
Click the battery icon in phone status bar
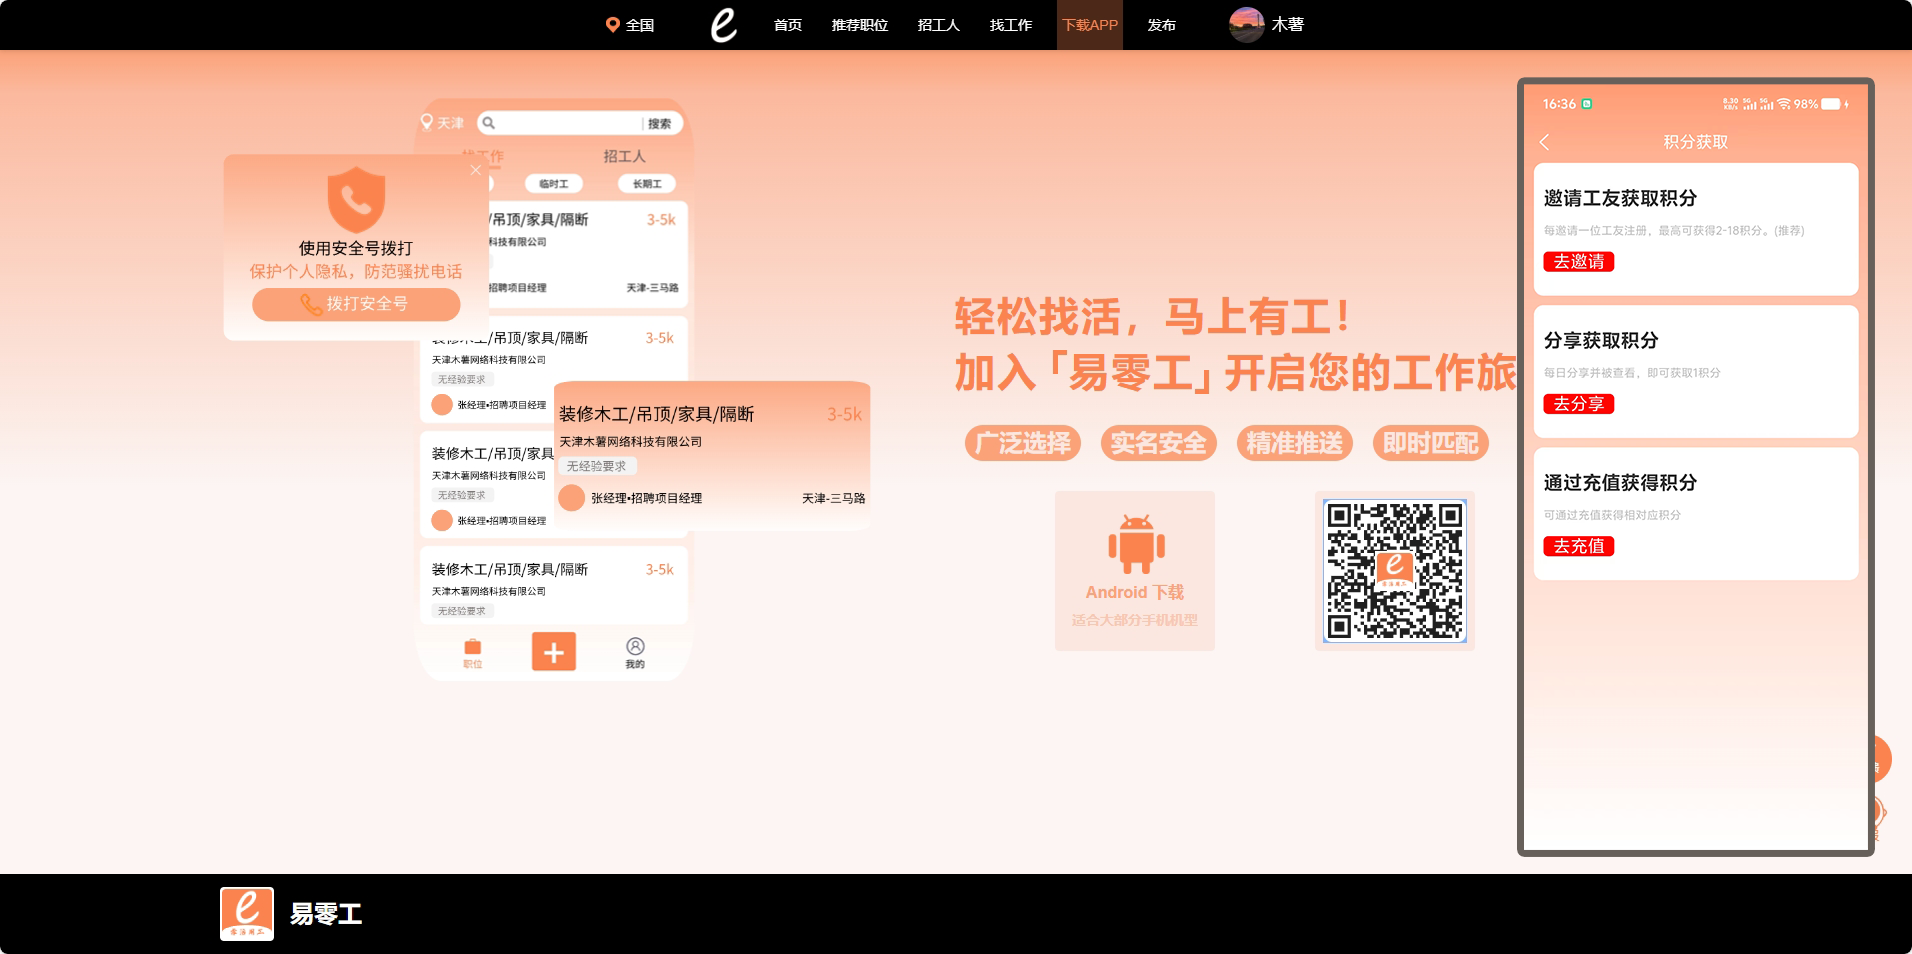[1831, 104]
